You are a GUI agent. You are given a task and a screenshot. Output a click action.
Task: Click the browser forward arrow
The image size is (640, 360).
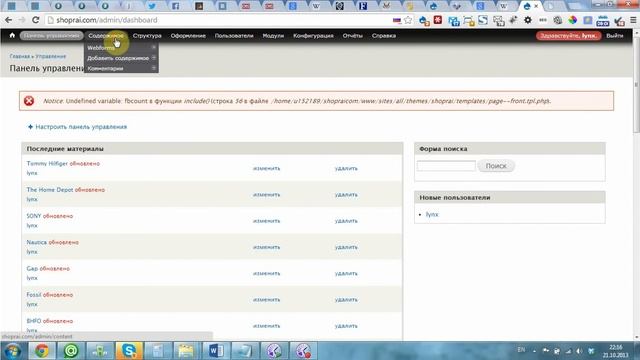point(22,20)
